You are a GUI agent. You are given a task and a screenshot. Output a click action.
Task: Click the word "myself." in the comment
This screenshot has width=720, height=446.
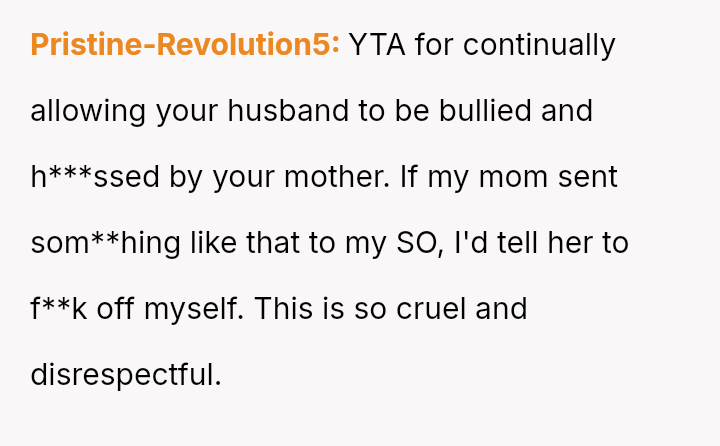tap(194, 309)
